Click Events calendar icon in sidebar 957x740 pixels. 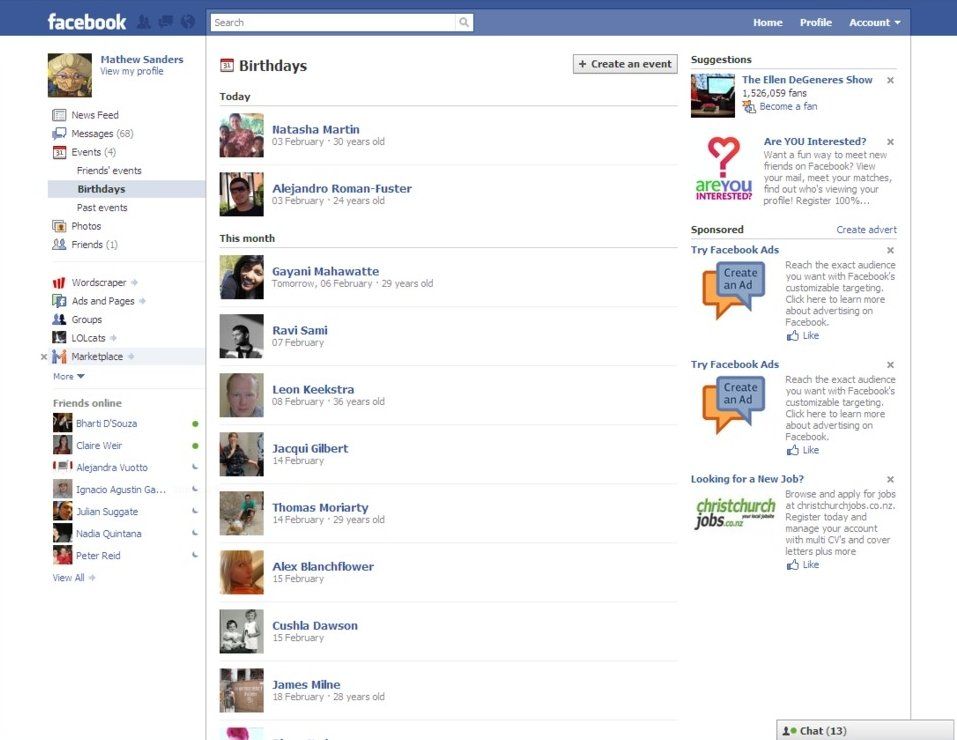pos(59,152)
